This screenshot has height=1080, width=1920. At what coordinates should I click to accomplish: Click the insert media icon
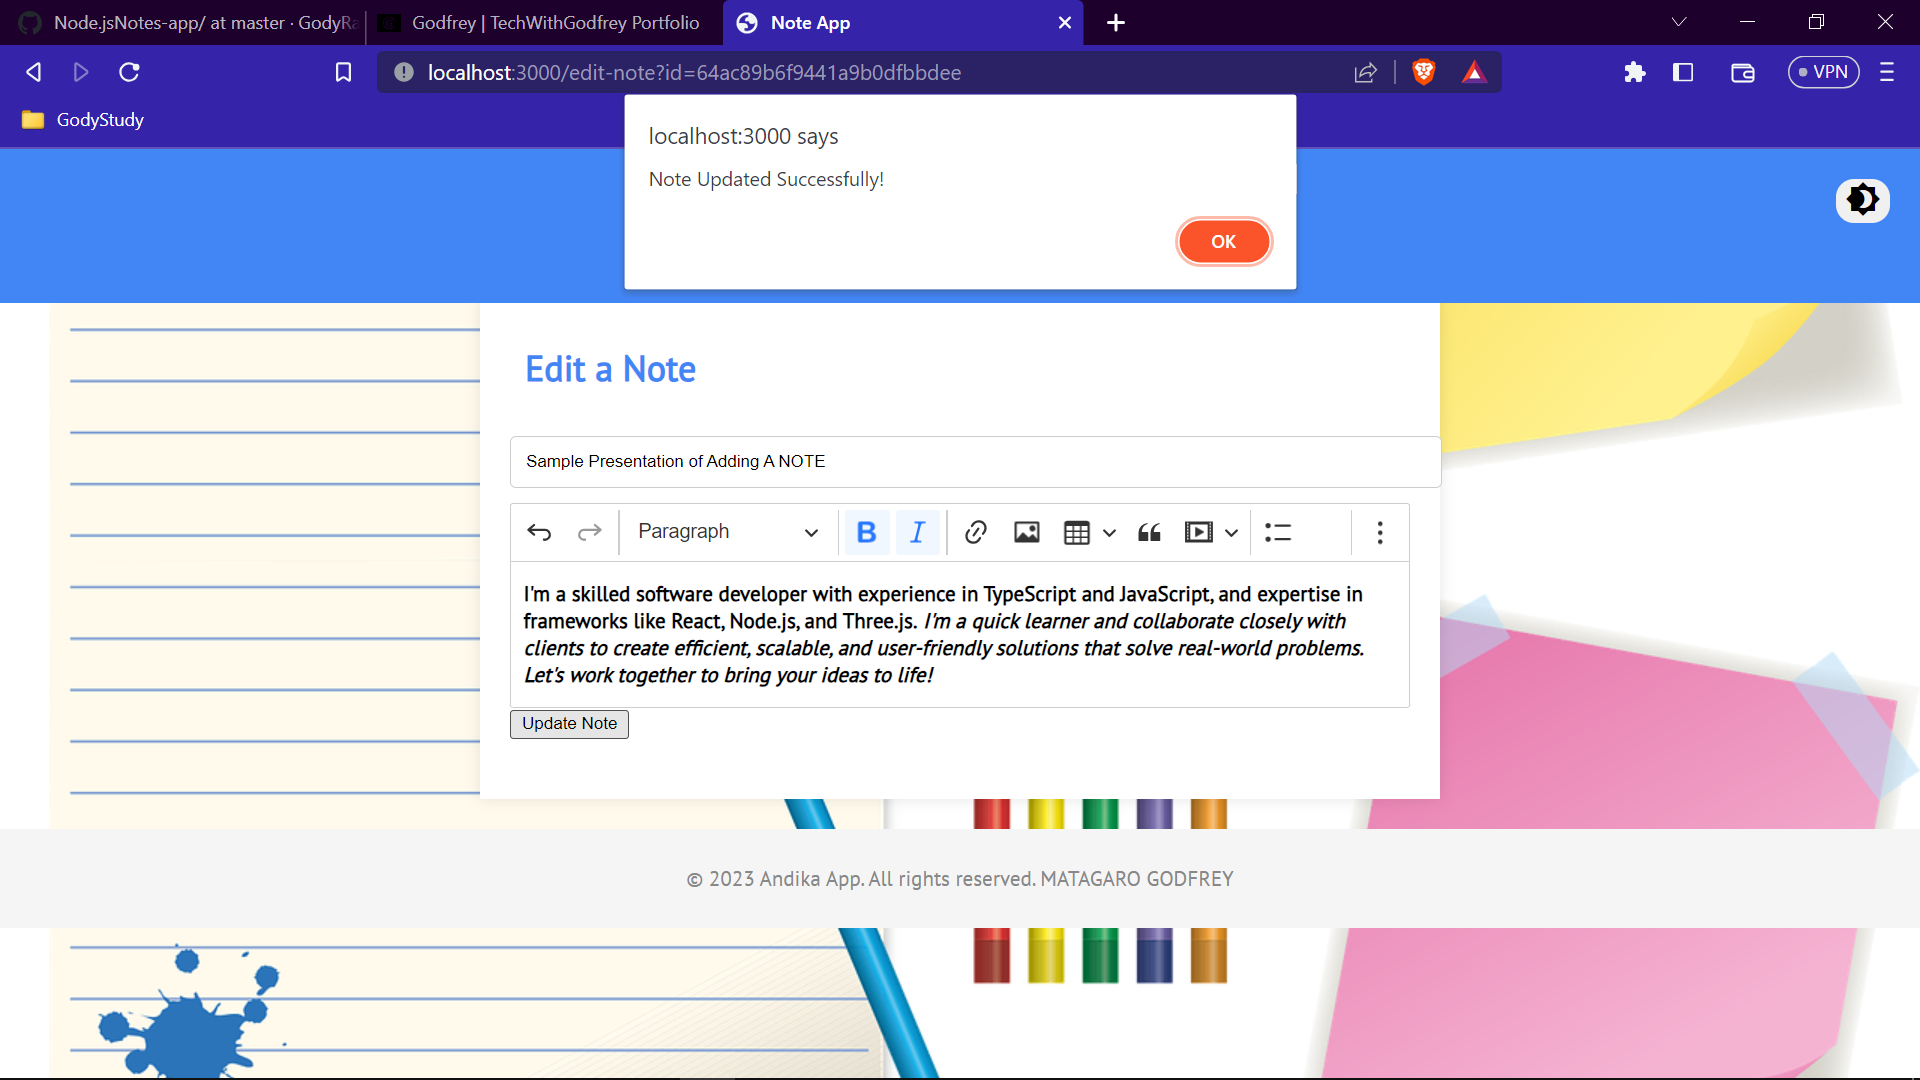[1198, 532]
